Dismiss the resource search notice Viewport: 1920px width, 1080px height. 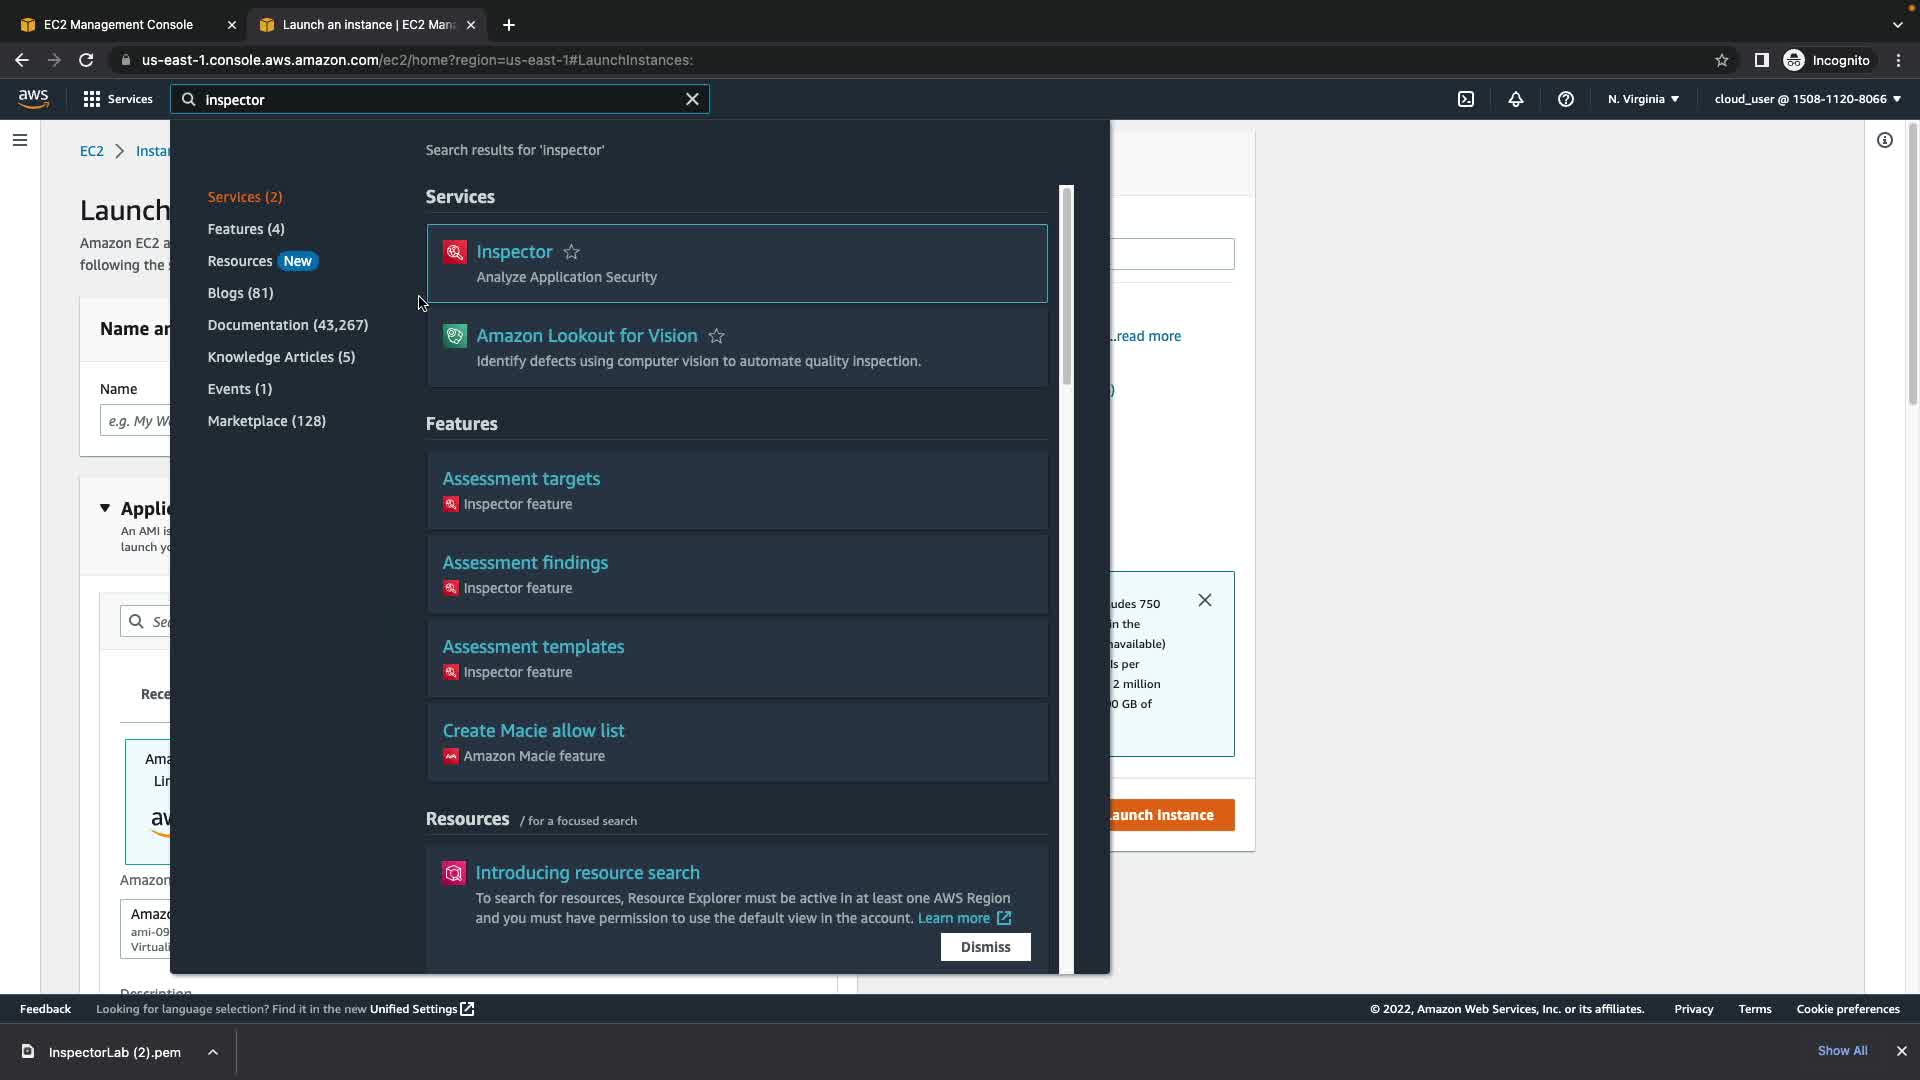point(985,947)
